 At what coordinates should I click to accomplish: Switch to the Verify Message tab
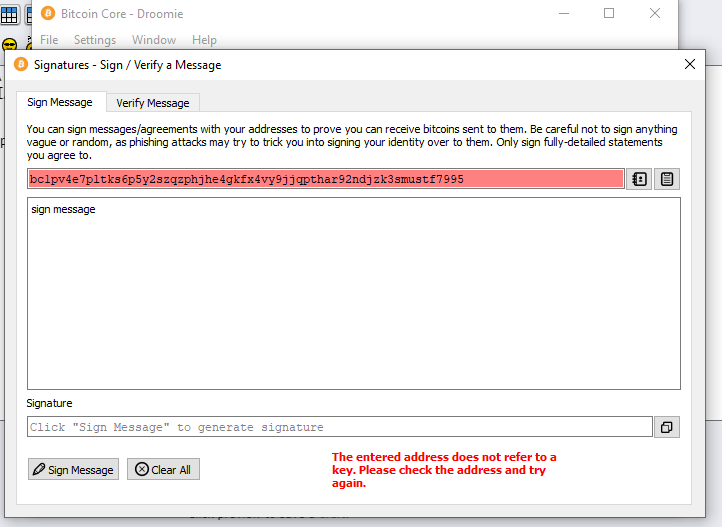point(152,103)
